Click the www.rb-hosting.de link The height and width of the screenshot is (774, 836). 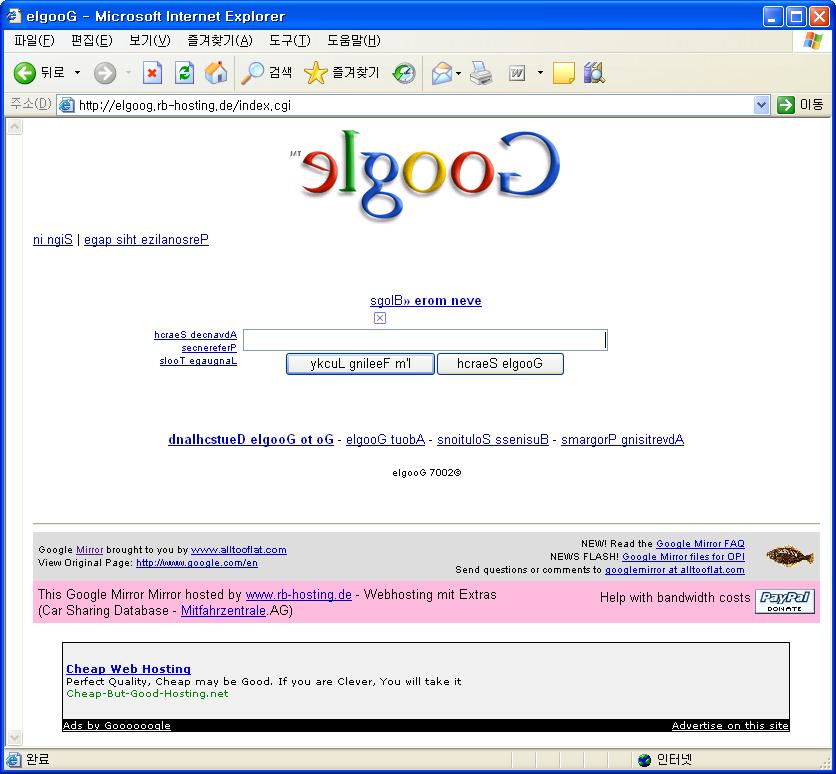tap(298, 594)
